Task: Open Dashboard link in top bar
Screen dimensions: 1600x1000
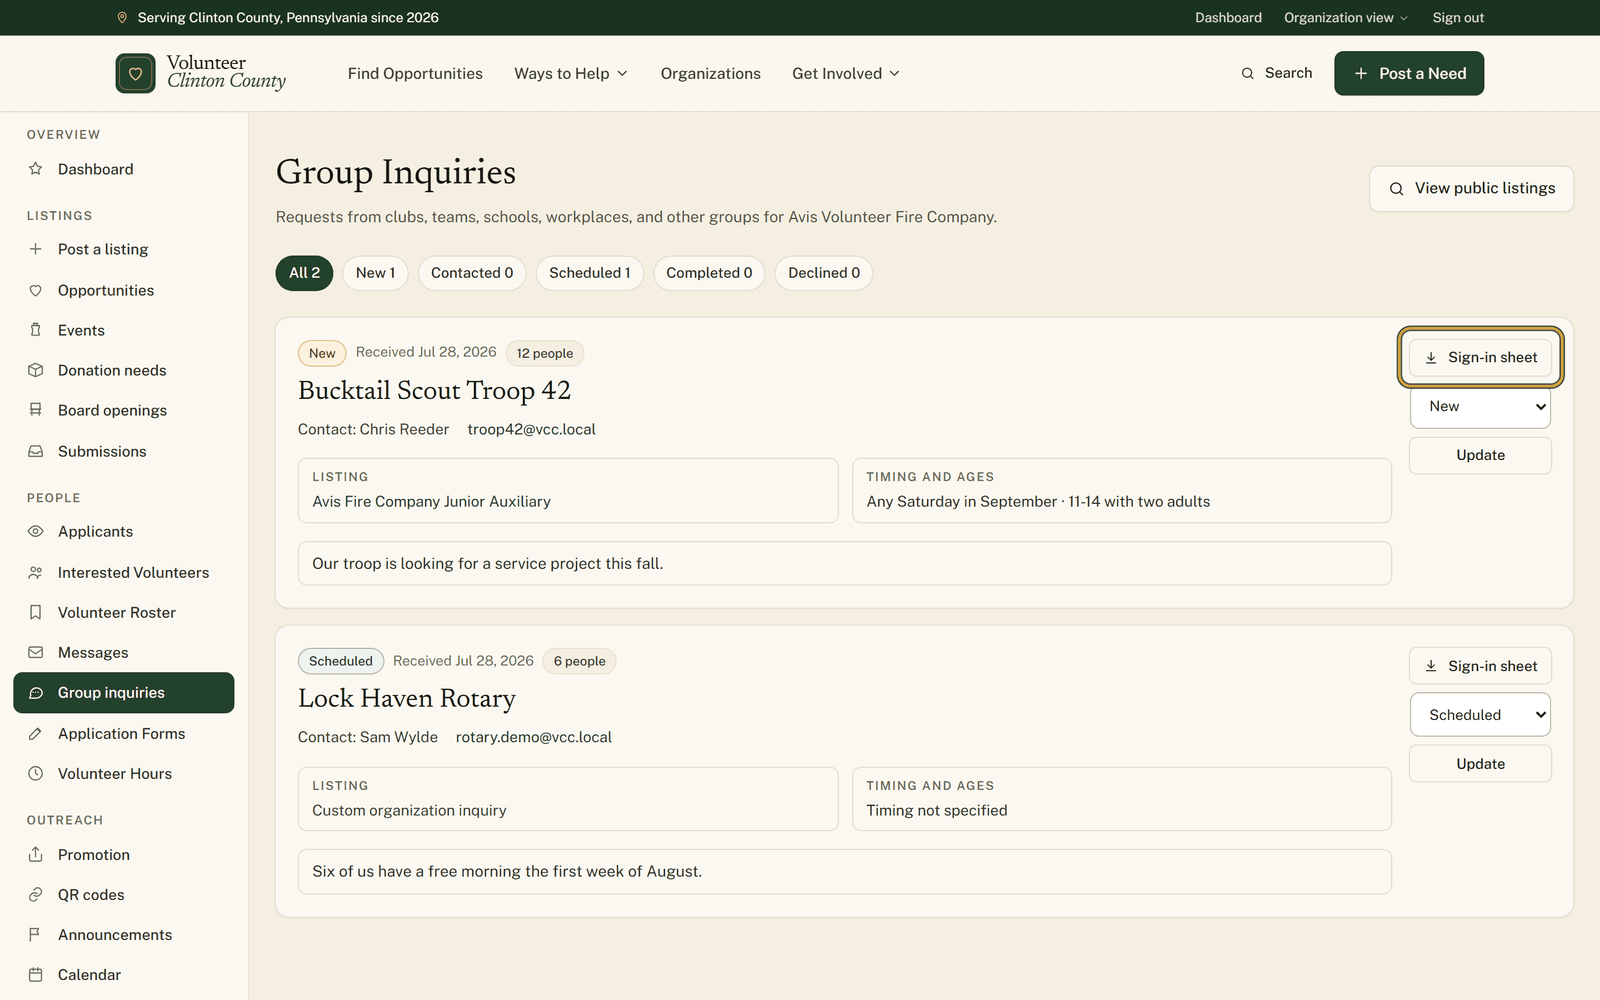Action: coord(1228,18)
